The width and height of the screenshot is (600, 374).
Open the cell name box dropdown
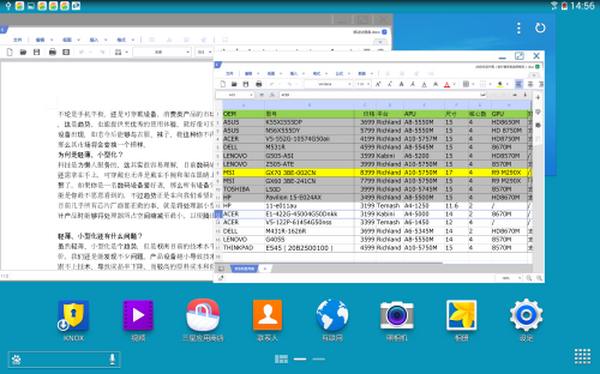click(x=251, y=95)
